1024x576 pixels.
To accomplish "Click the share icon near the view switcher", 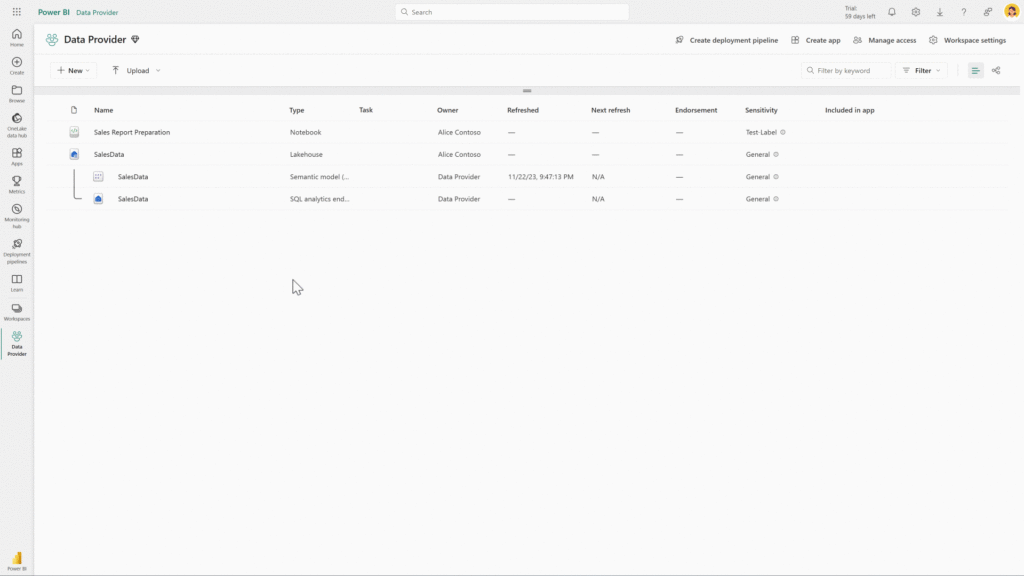I will tap(996, 70).
